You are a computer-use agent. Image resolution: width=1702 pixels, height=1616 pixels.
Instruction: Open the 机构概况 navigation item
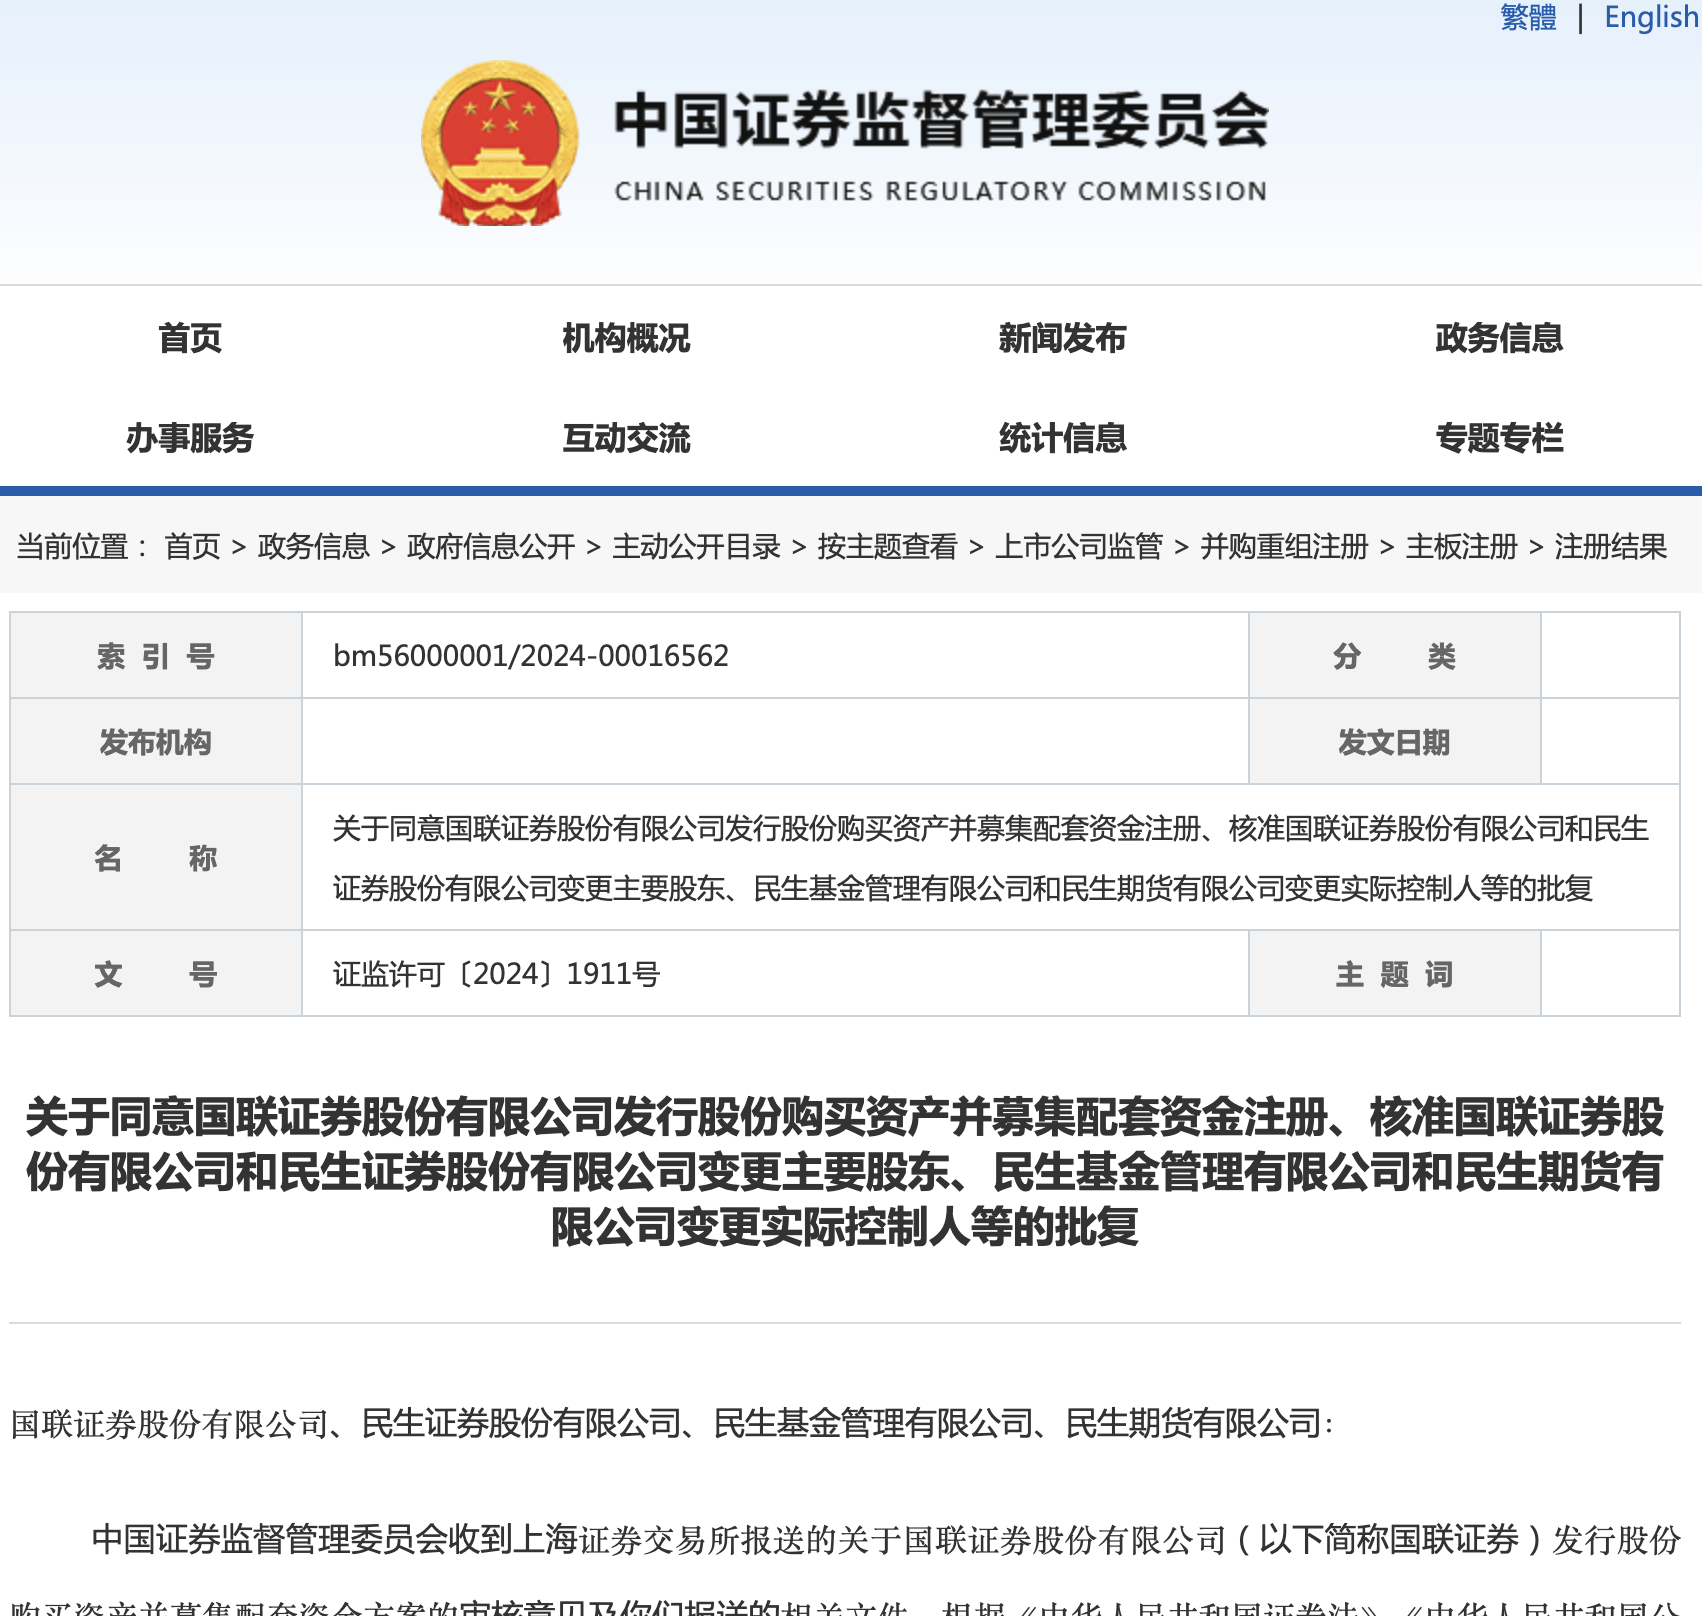point(626,338)
